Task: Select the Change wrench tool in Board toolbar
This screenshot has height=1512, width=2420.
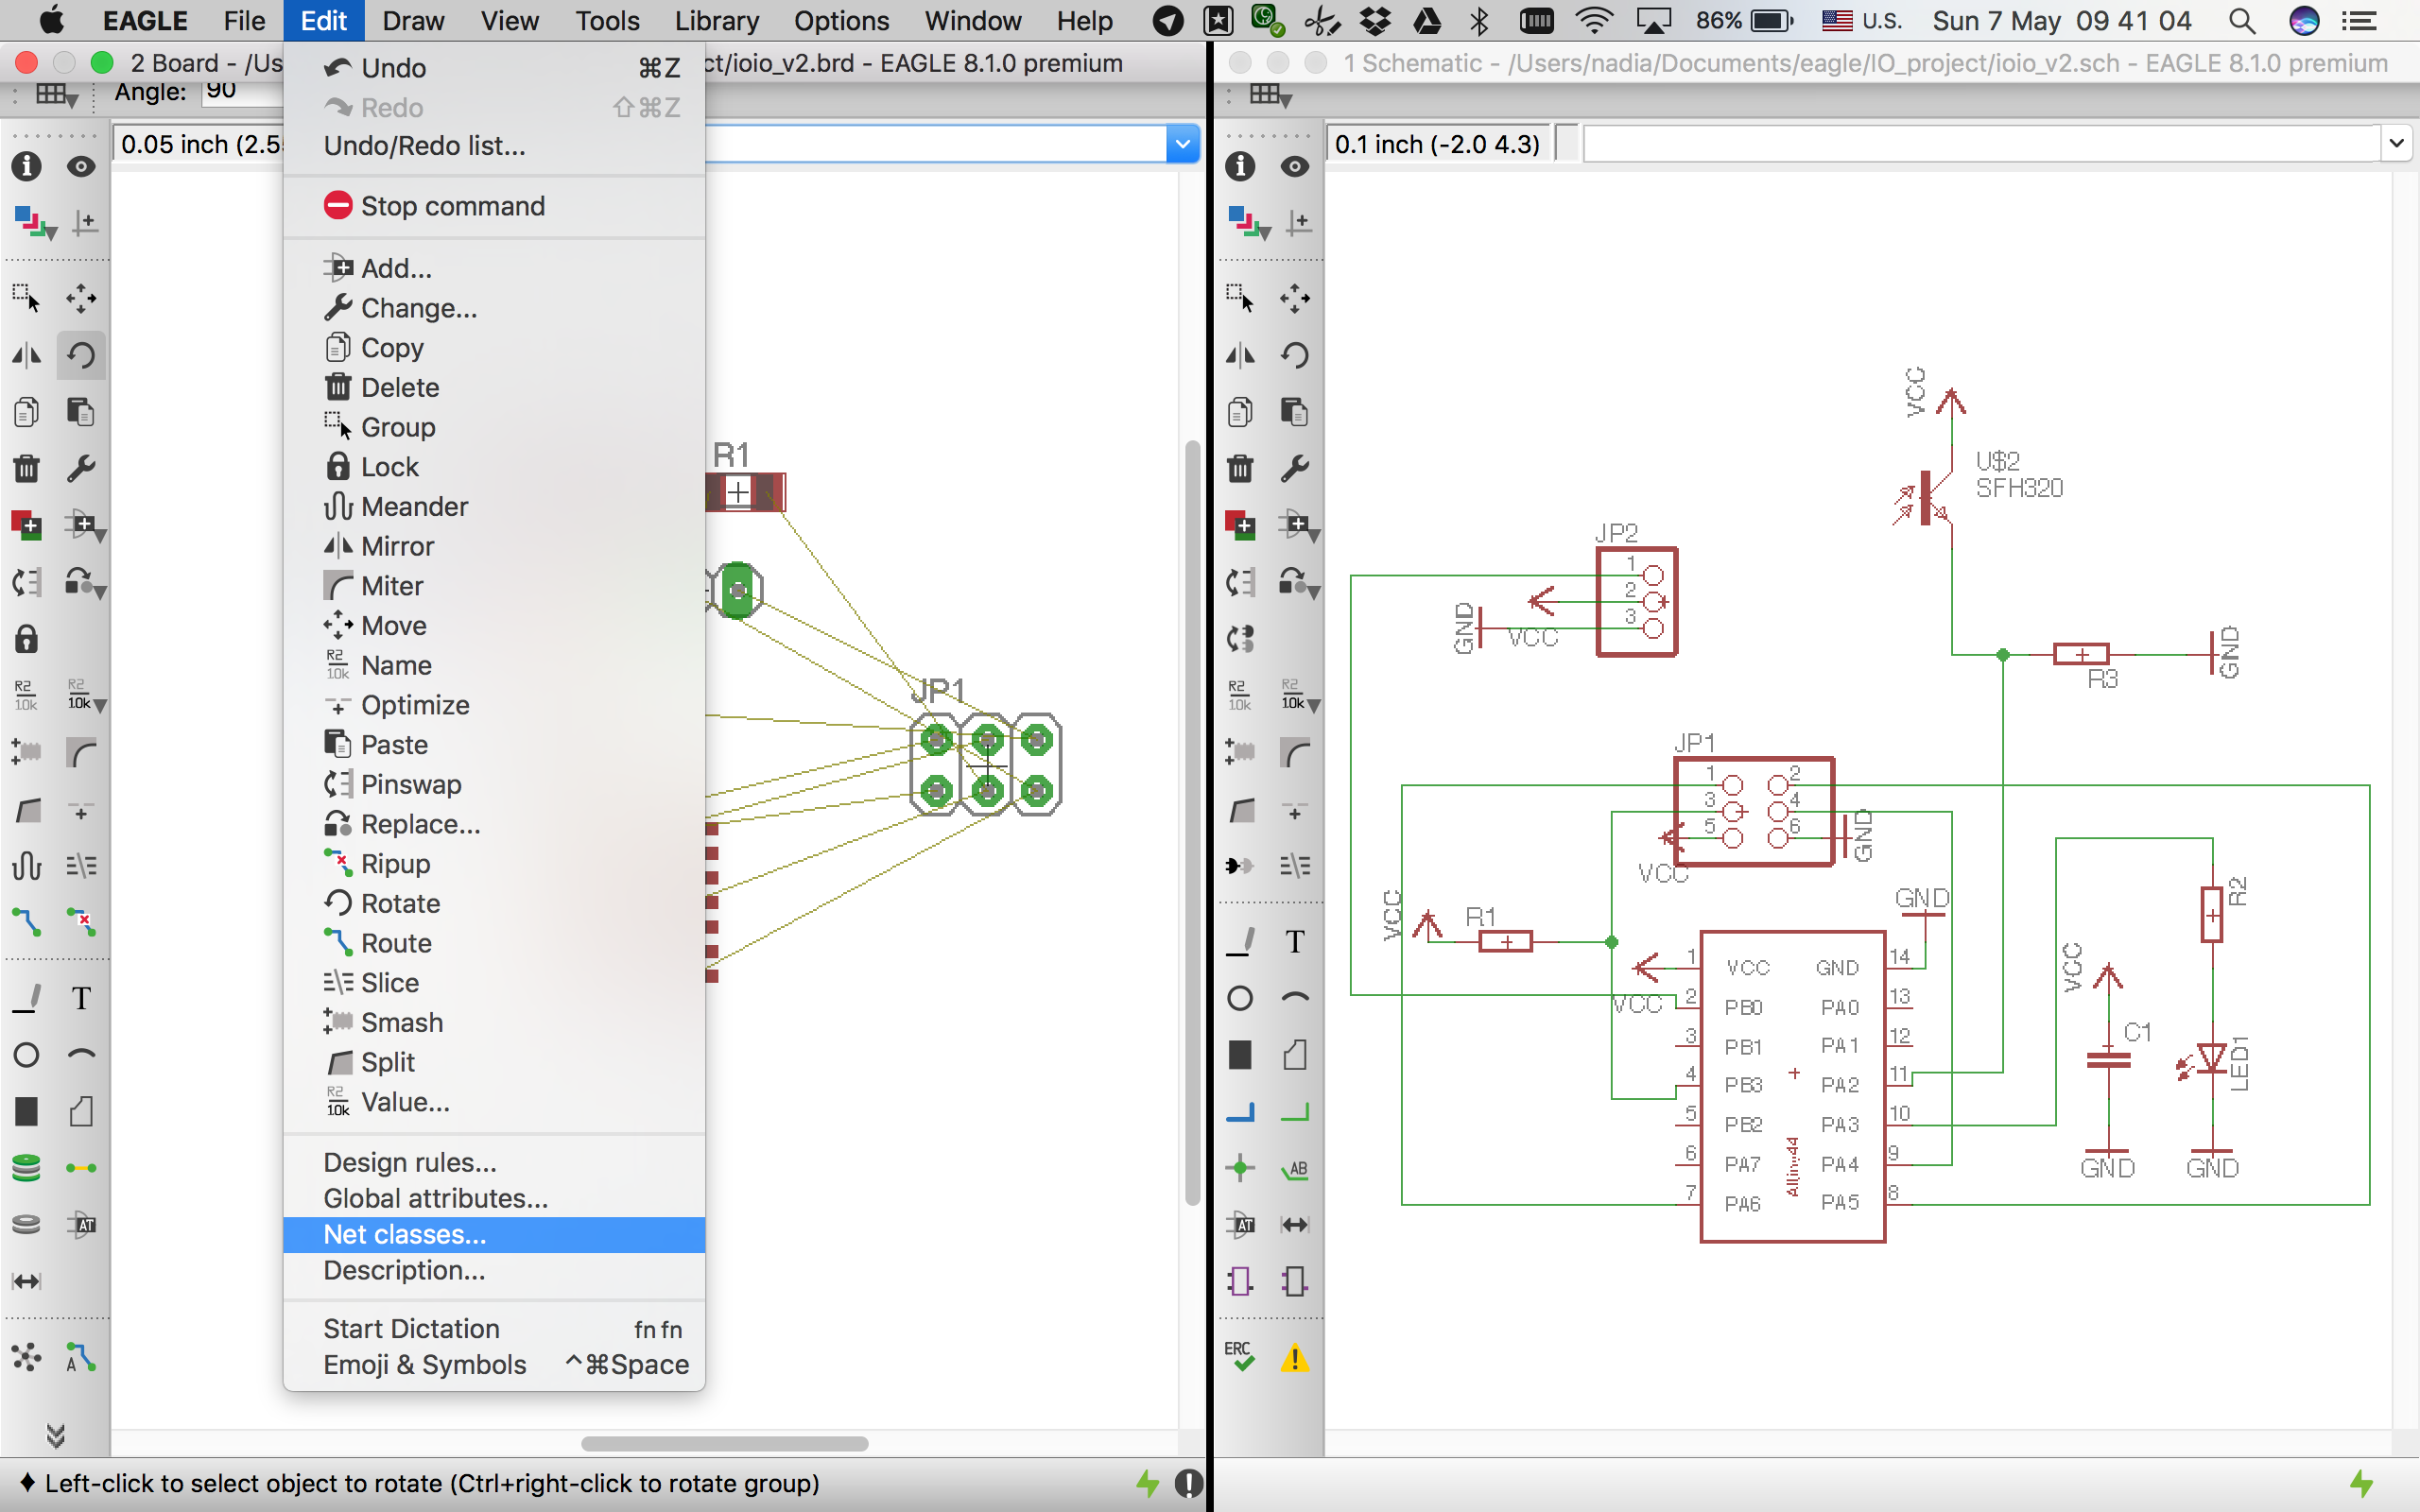Action: coord(81,468)
